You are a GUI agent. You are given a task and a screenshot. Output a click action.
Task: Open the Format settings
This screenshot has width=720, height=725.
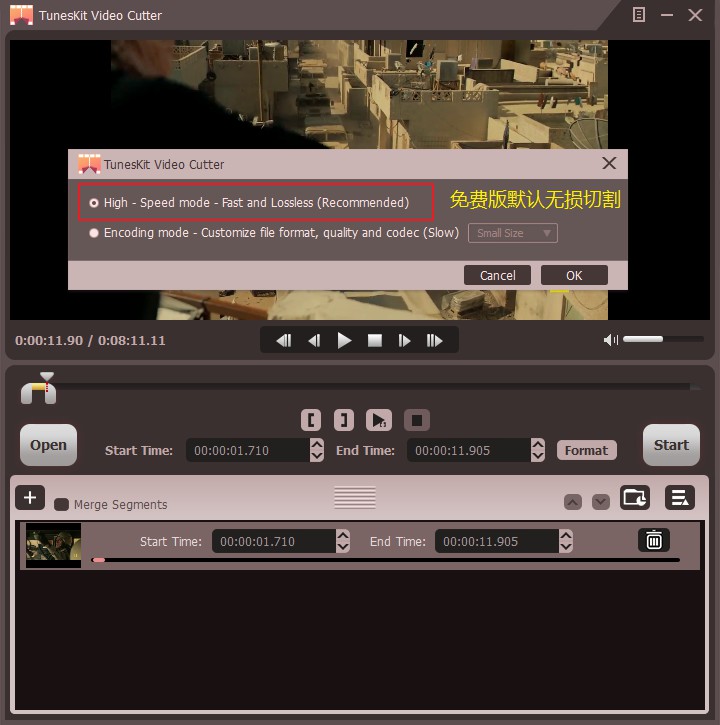[x=586, y=450]
